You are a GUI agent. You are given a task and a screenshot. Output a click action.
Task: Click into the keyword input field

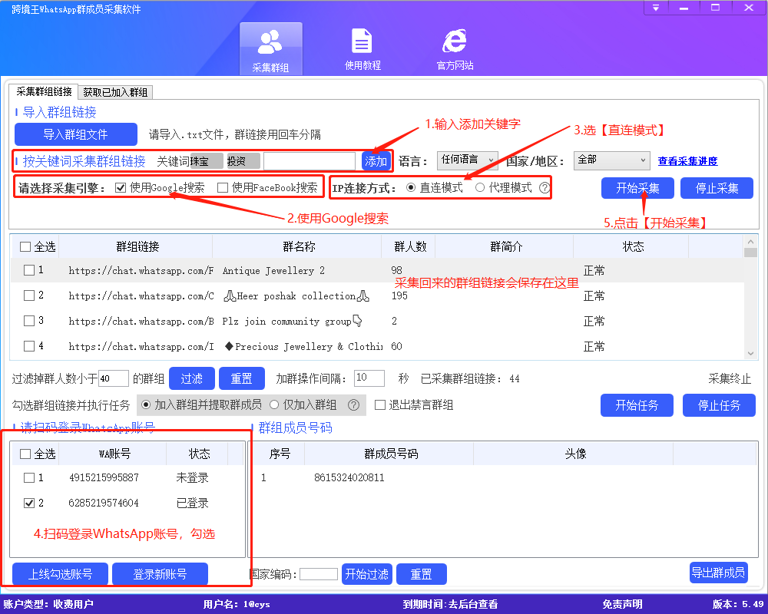coord(309,161)
